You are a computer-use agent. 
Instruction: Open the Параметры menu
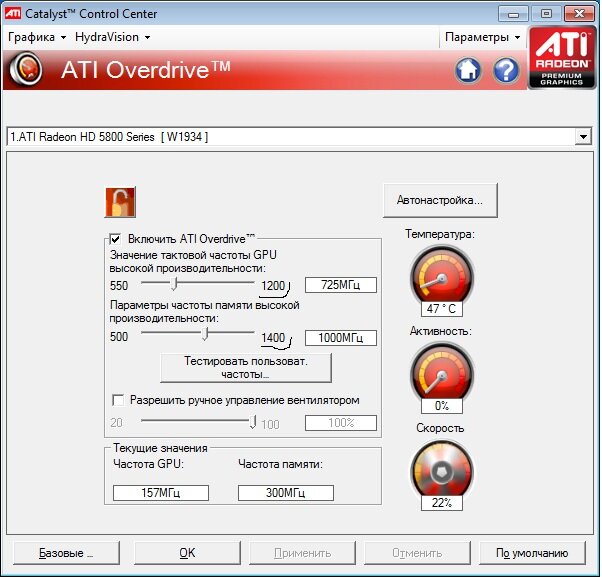(x=482, y=37)
